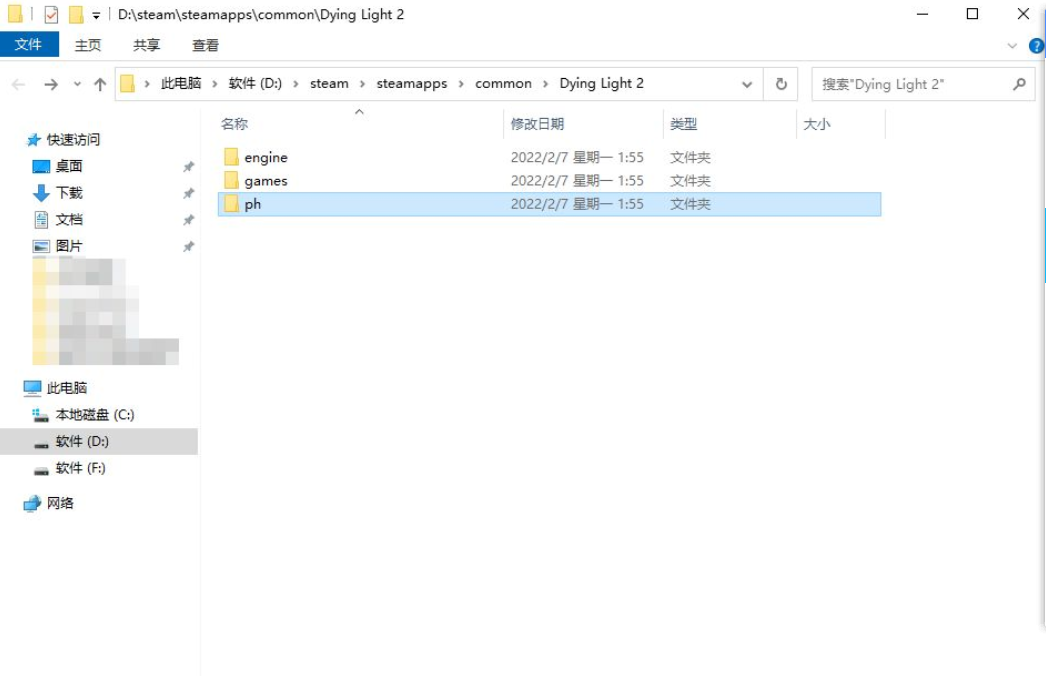Click 软件 (D:) breadcrumb in address bar

(x=255, y=83)
